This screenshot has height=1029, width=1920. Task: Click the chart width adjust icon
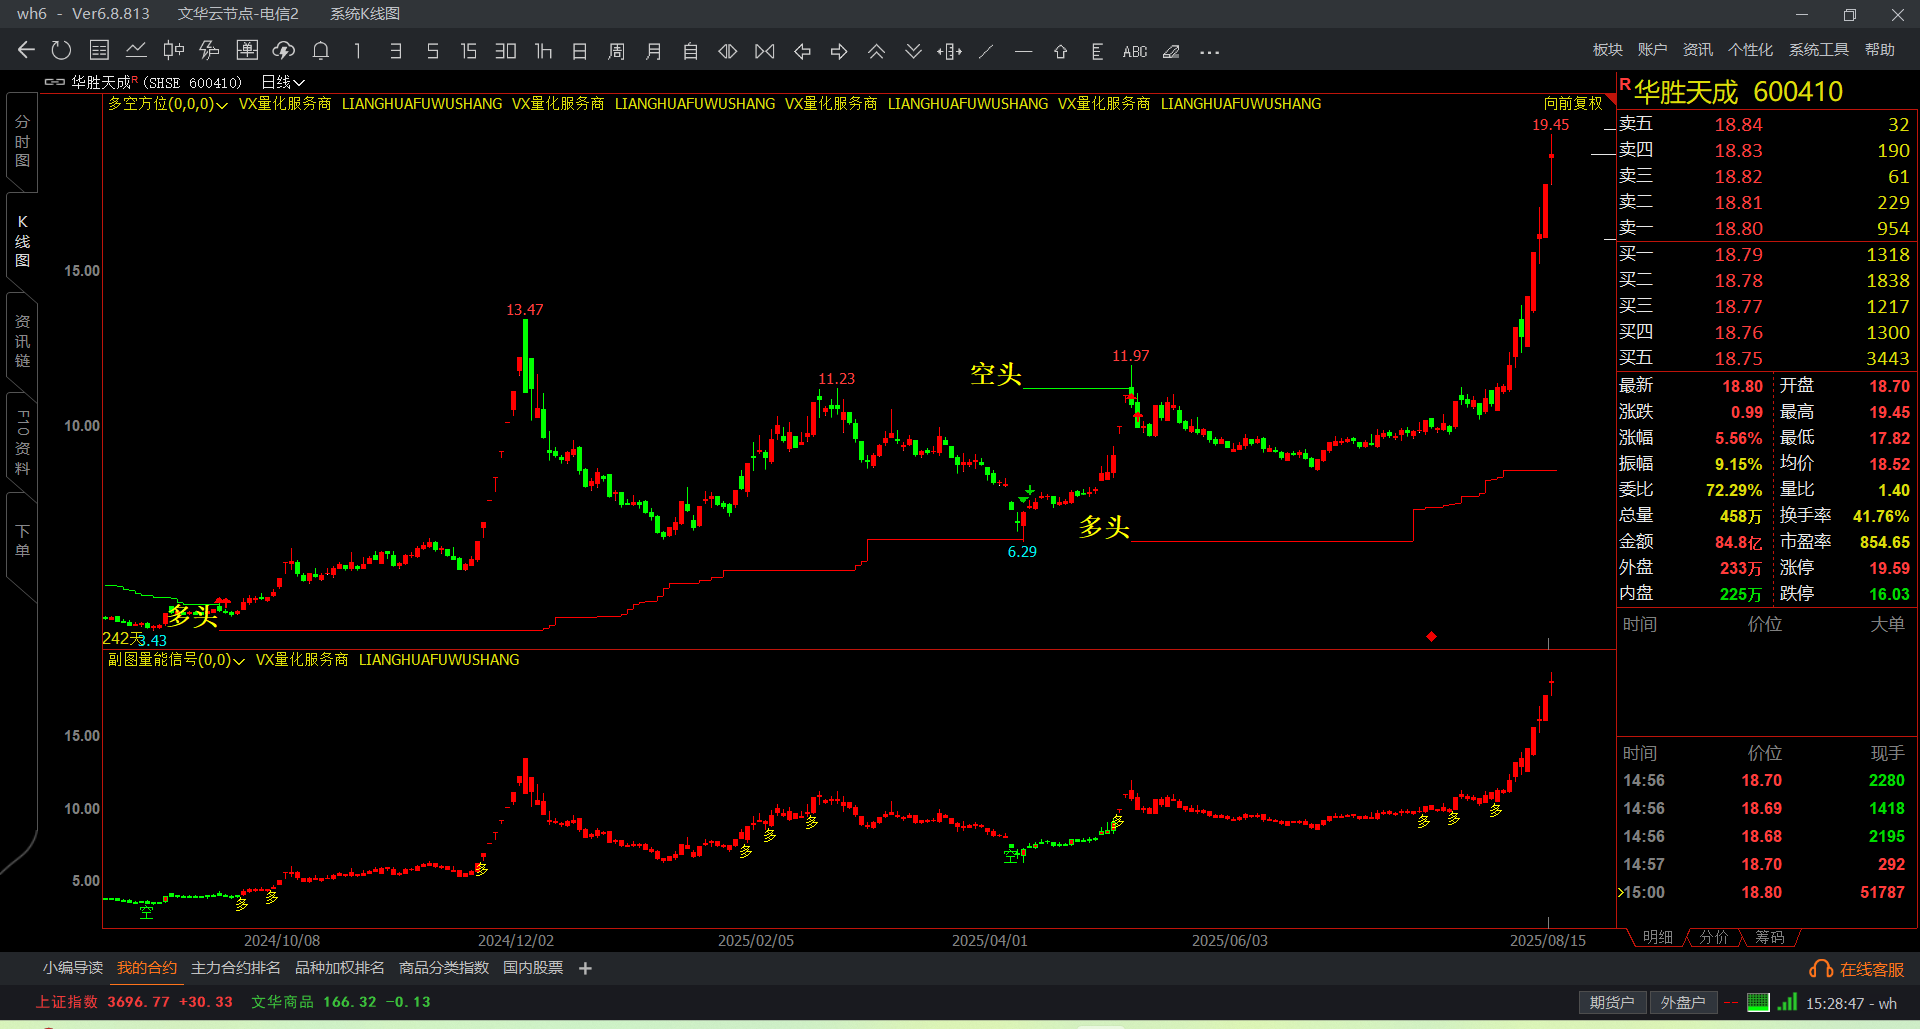coord(950,51)
